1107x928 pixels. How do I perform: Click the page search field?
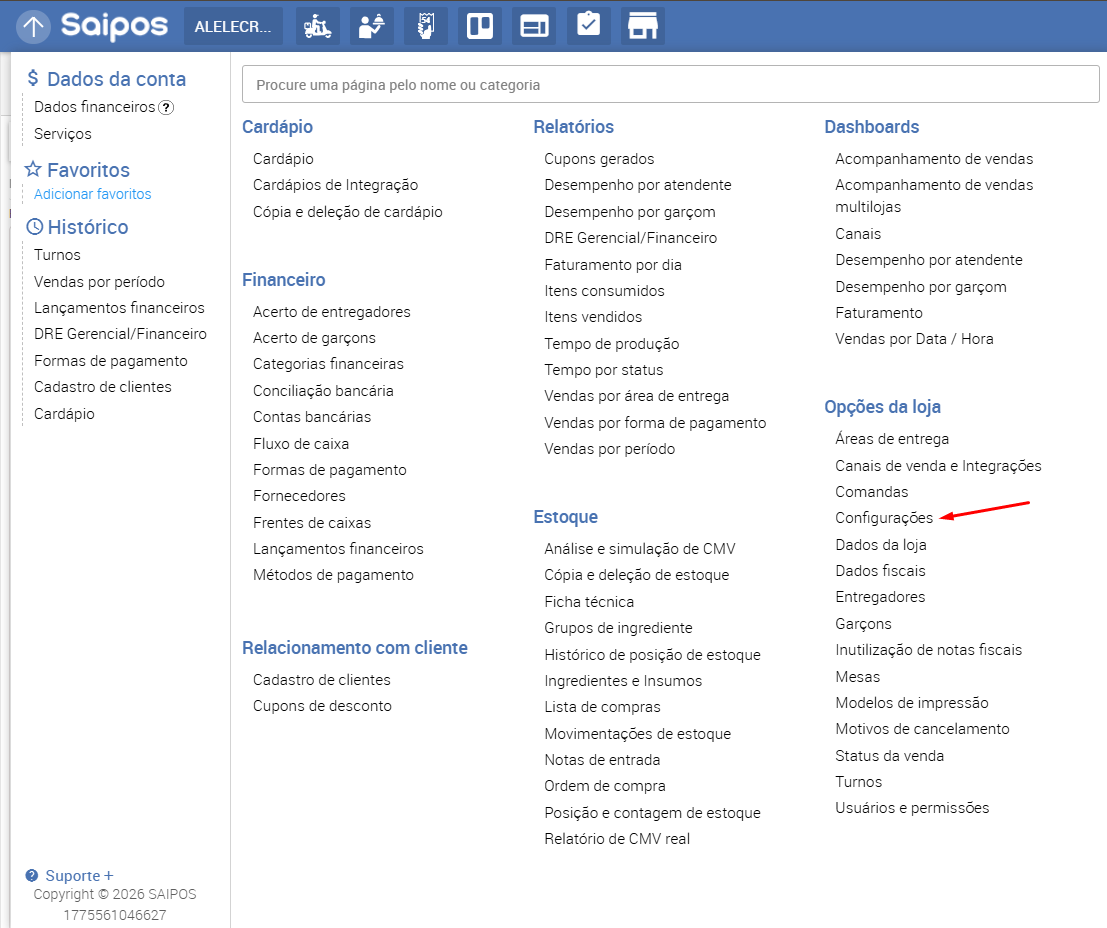click(x=670, y=85)
